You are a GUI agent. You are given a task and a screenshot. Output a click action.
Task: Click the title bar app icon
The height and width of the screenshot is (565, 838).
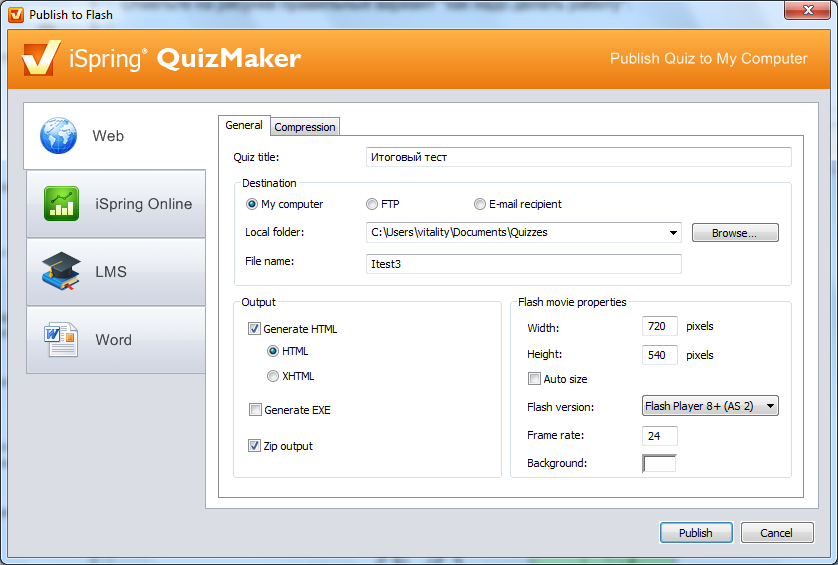tap(16, 14)
